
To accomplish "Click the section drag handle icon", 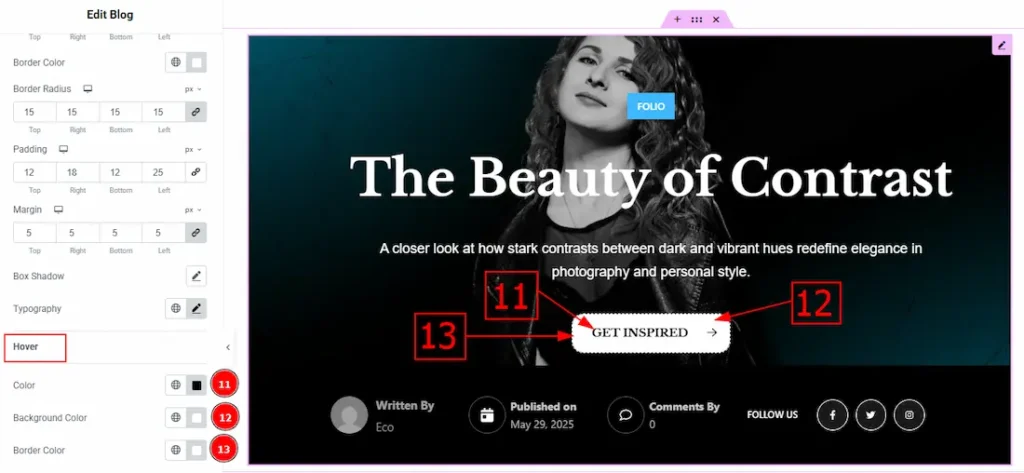I will [x=697, y=20].
